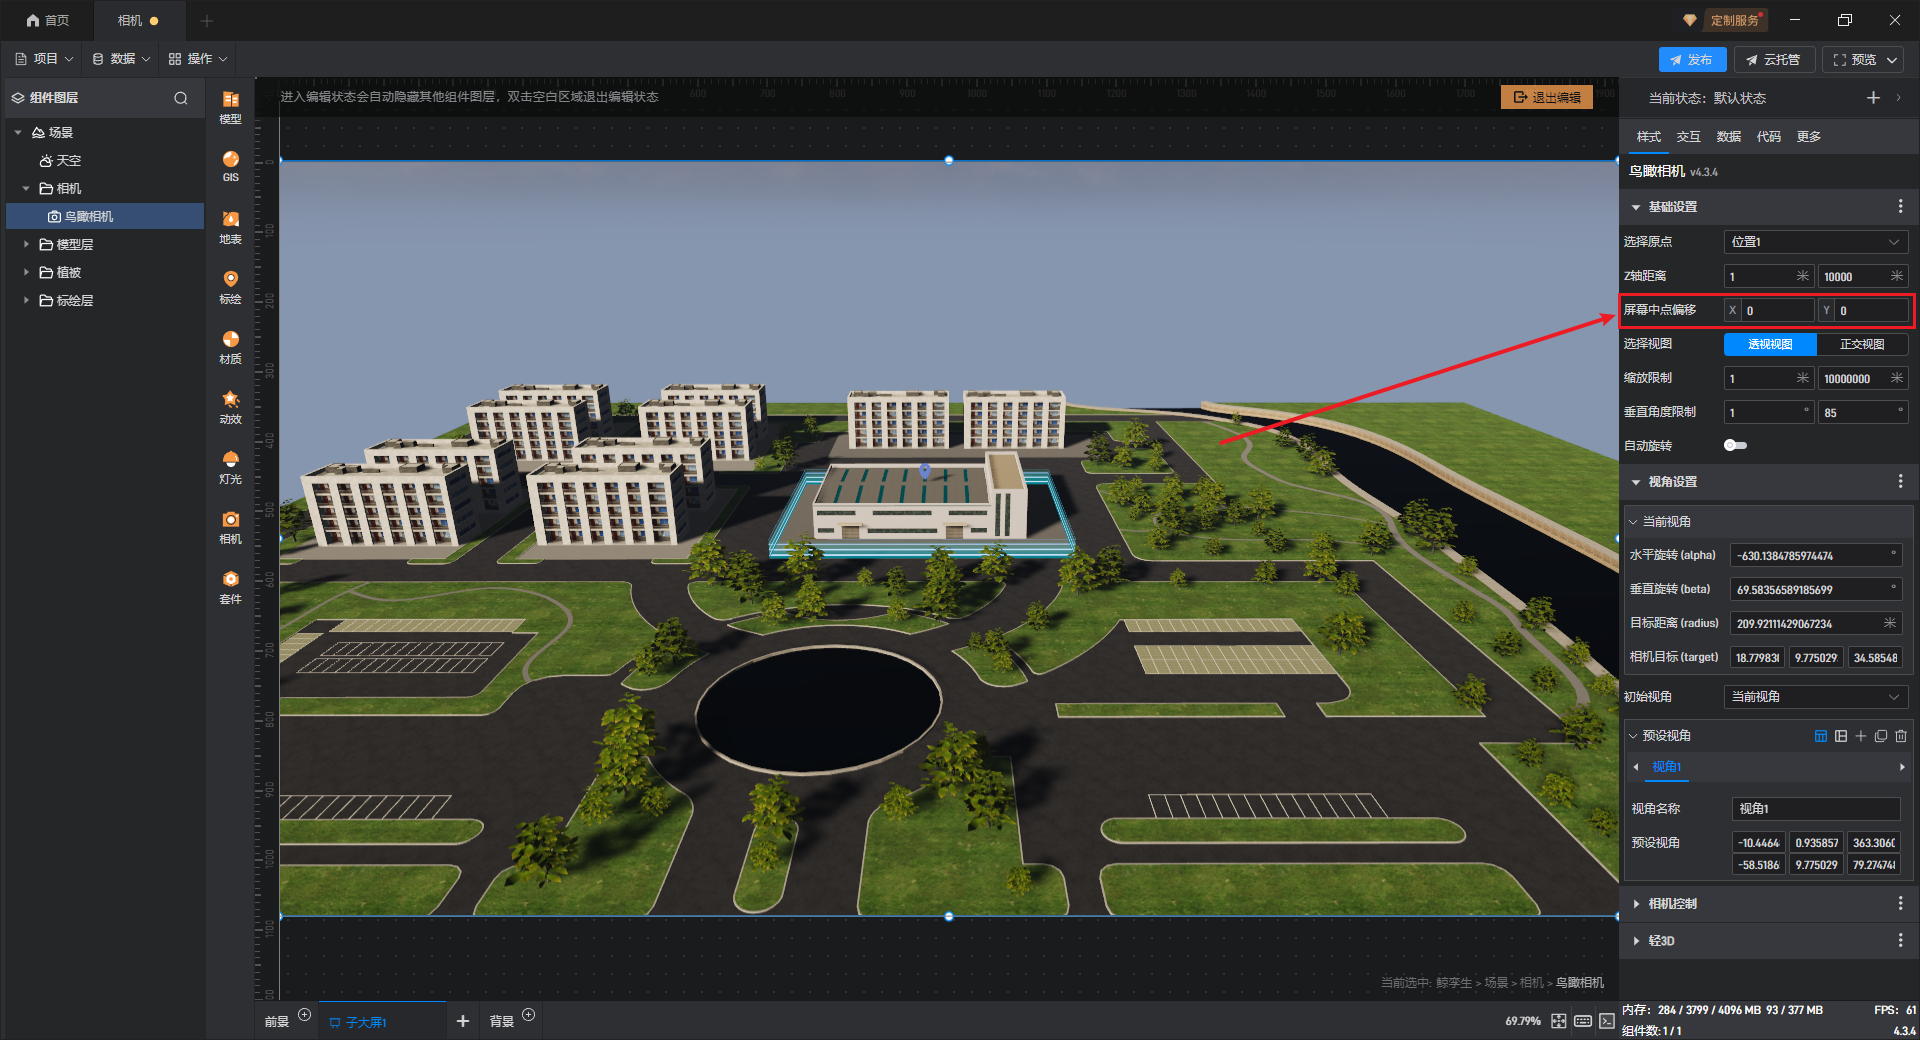Viewport: 1920px width, 1040px height.
Task: Select 透视视图 perspective view option
Action: click(1770, 344)
